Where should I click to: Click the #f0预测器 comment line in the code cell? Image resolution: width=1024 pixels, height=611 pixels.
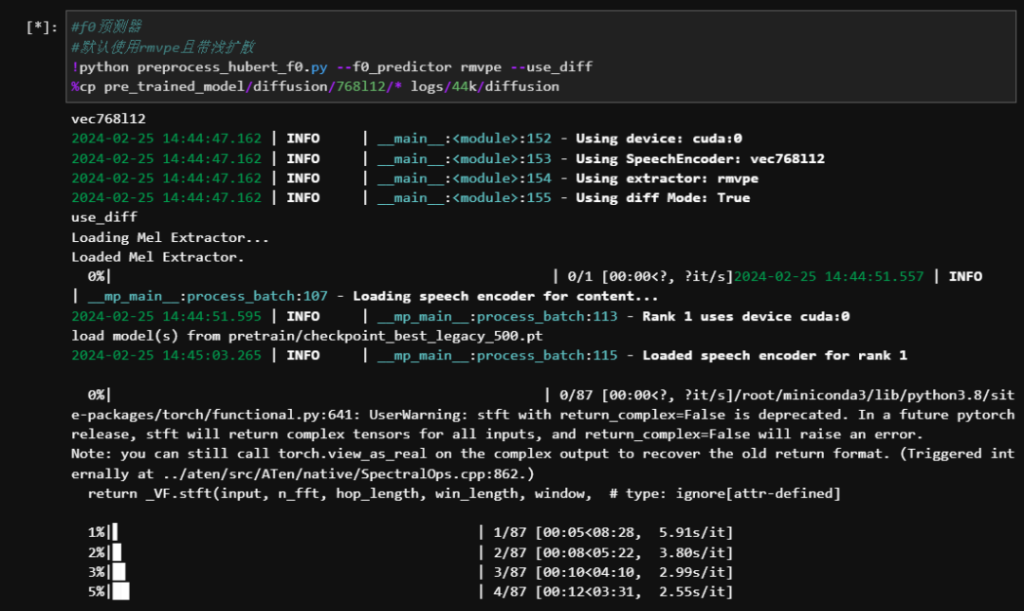(108, 28)
